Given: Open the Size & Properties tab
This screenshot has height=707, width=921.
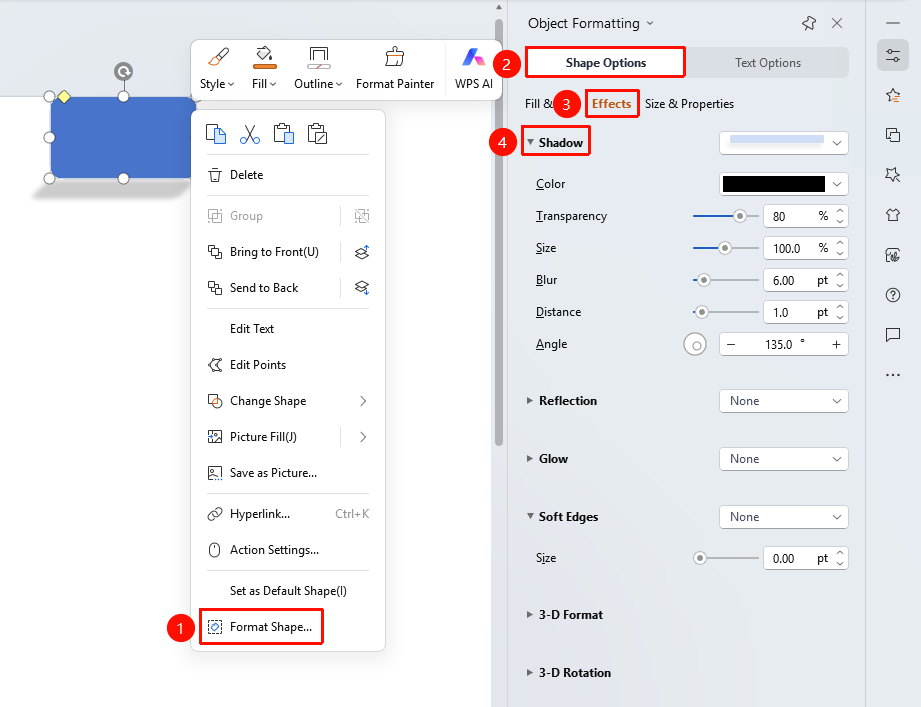Looking at the screenshot, I should tap(689, 104).
